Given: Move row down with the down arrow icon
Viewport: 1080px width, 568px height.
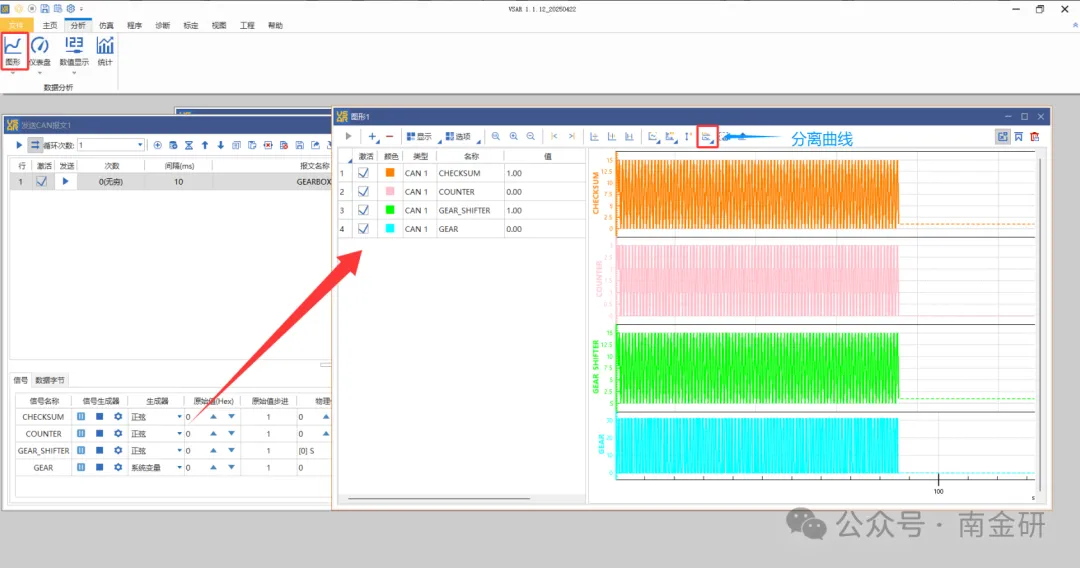Looking at the screenshot, I should point(220,145).
